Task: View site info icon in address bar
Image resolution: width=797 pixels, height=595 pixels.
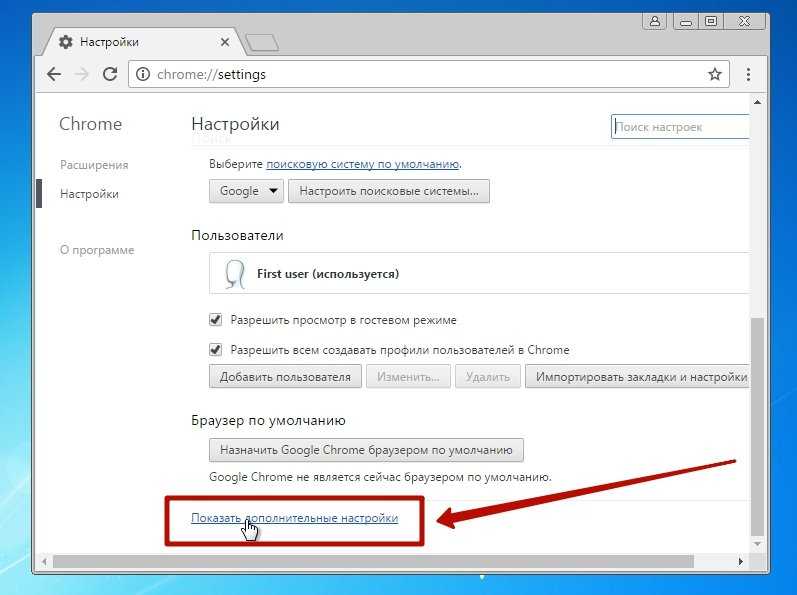Action: coord(143,74)
